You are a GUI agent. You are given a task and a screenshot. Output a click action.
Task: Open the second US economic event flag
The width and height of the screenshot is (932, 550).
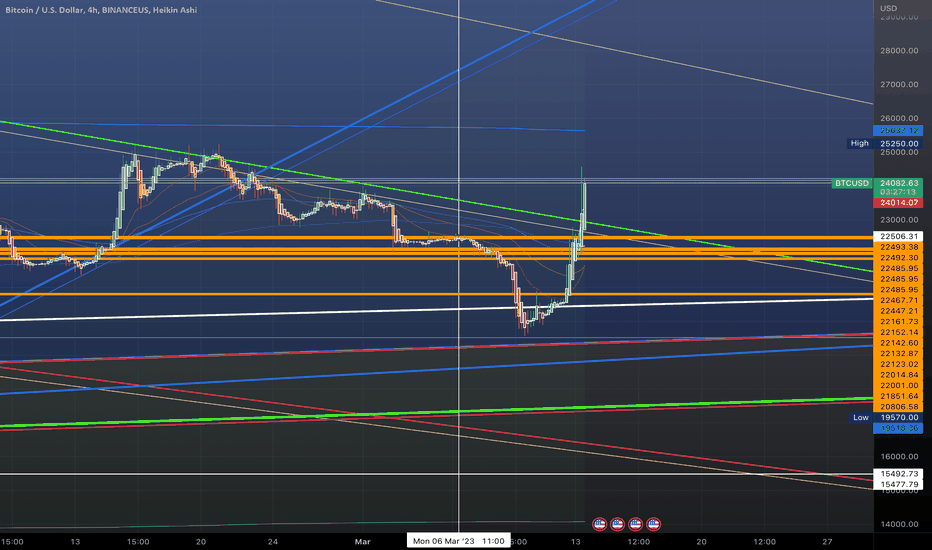(x=617, y=524)
